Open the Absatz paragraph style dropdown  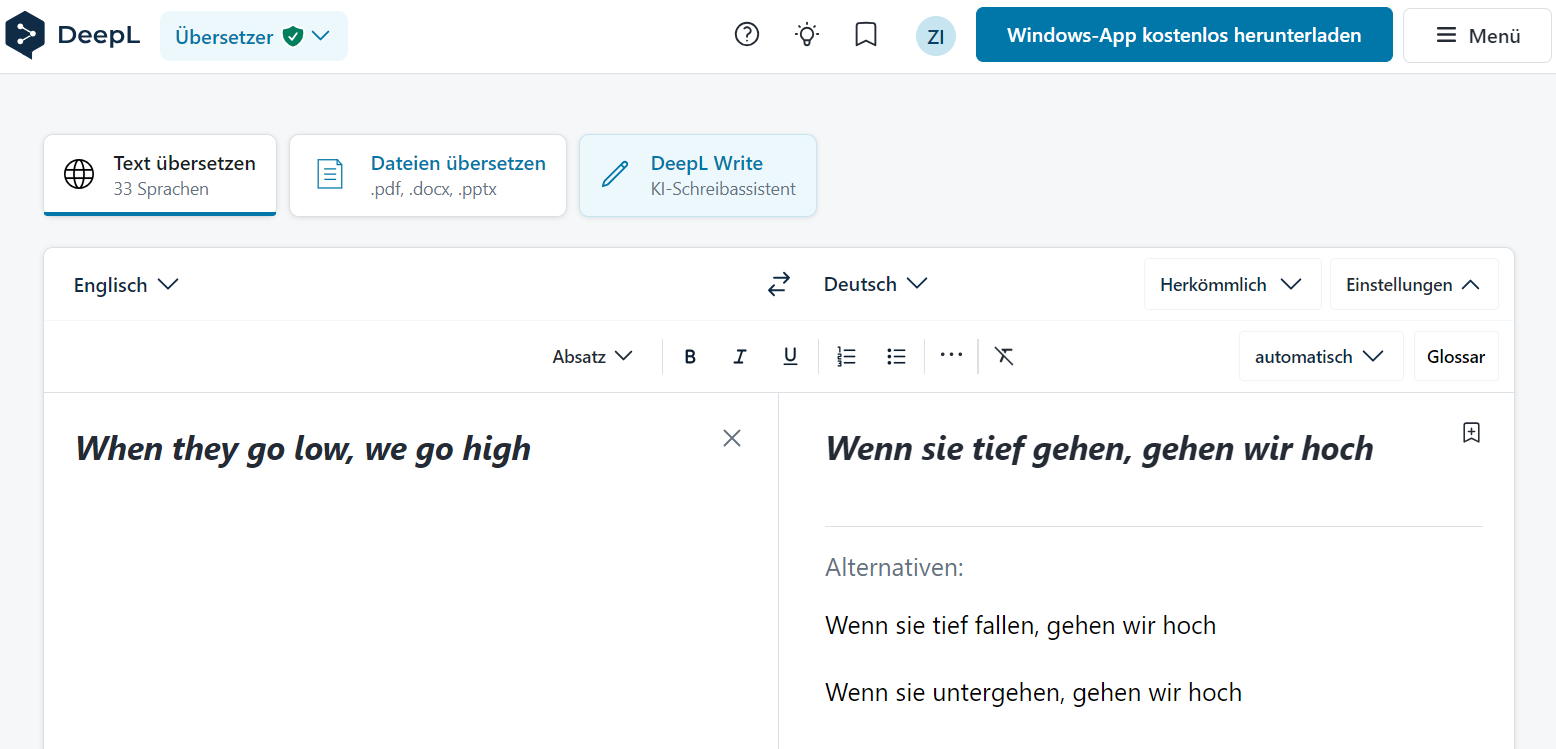tap(593, 357)
